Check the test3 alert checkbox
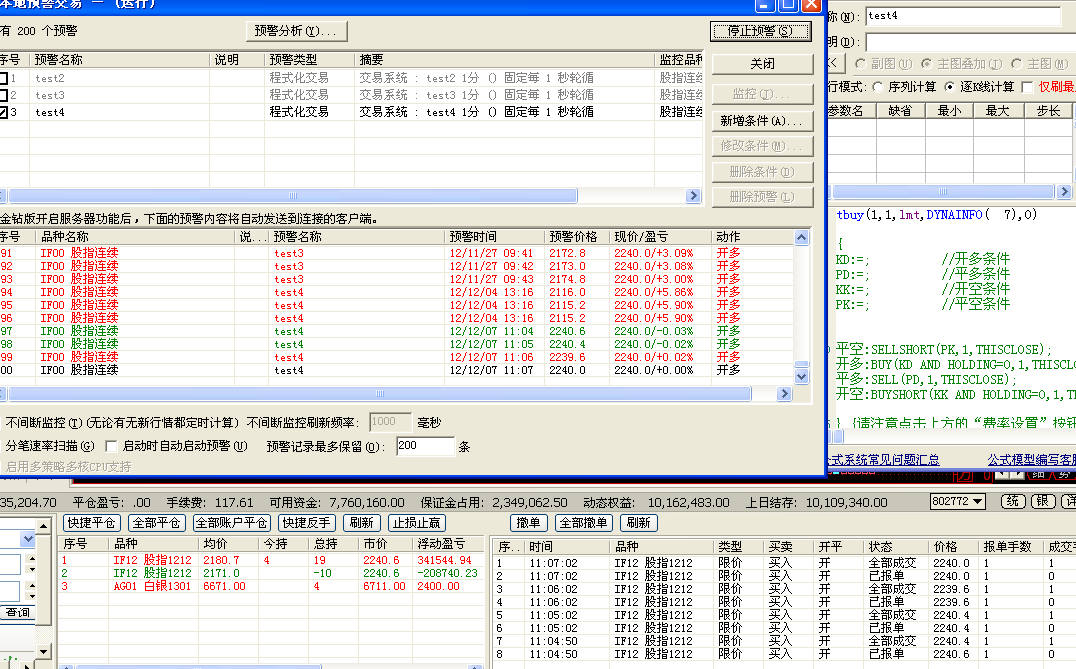 pyautogui.click(x=3, y=95)
